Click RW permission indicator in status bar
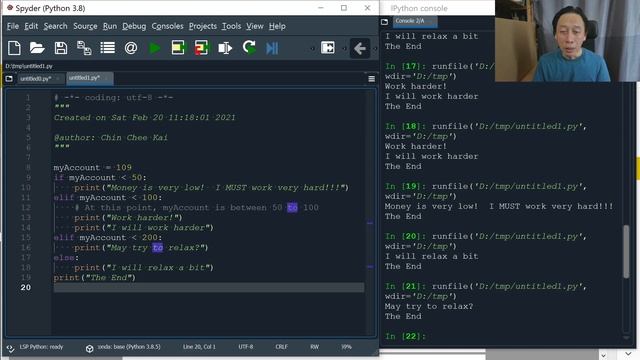 point(314,347)
